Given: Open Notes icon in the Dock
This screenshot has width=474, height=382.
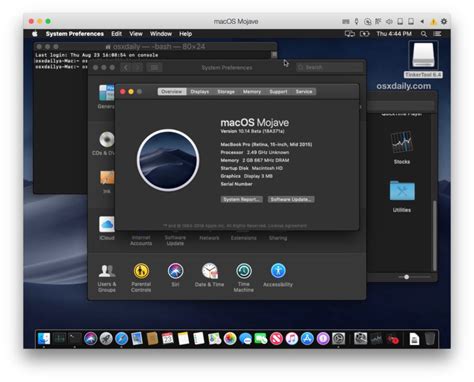Looking at the screenshot, I should tap(183, 339).
